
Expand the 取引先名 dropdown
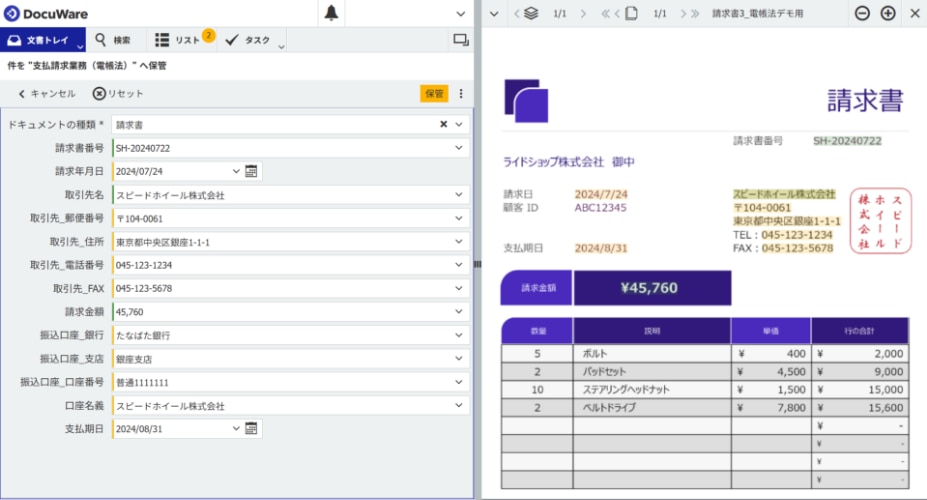459,195
